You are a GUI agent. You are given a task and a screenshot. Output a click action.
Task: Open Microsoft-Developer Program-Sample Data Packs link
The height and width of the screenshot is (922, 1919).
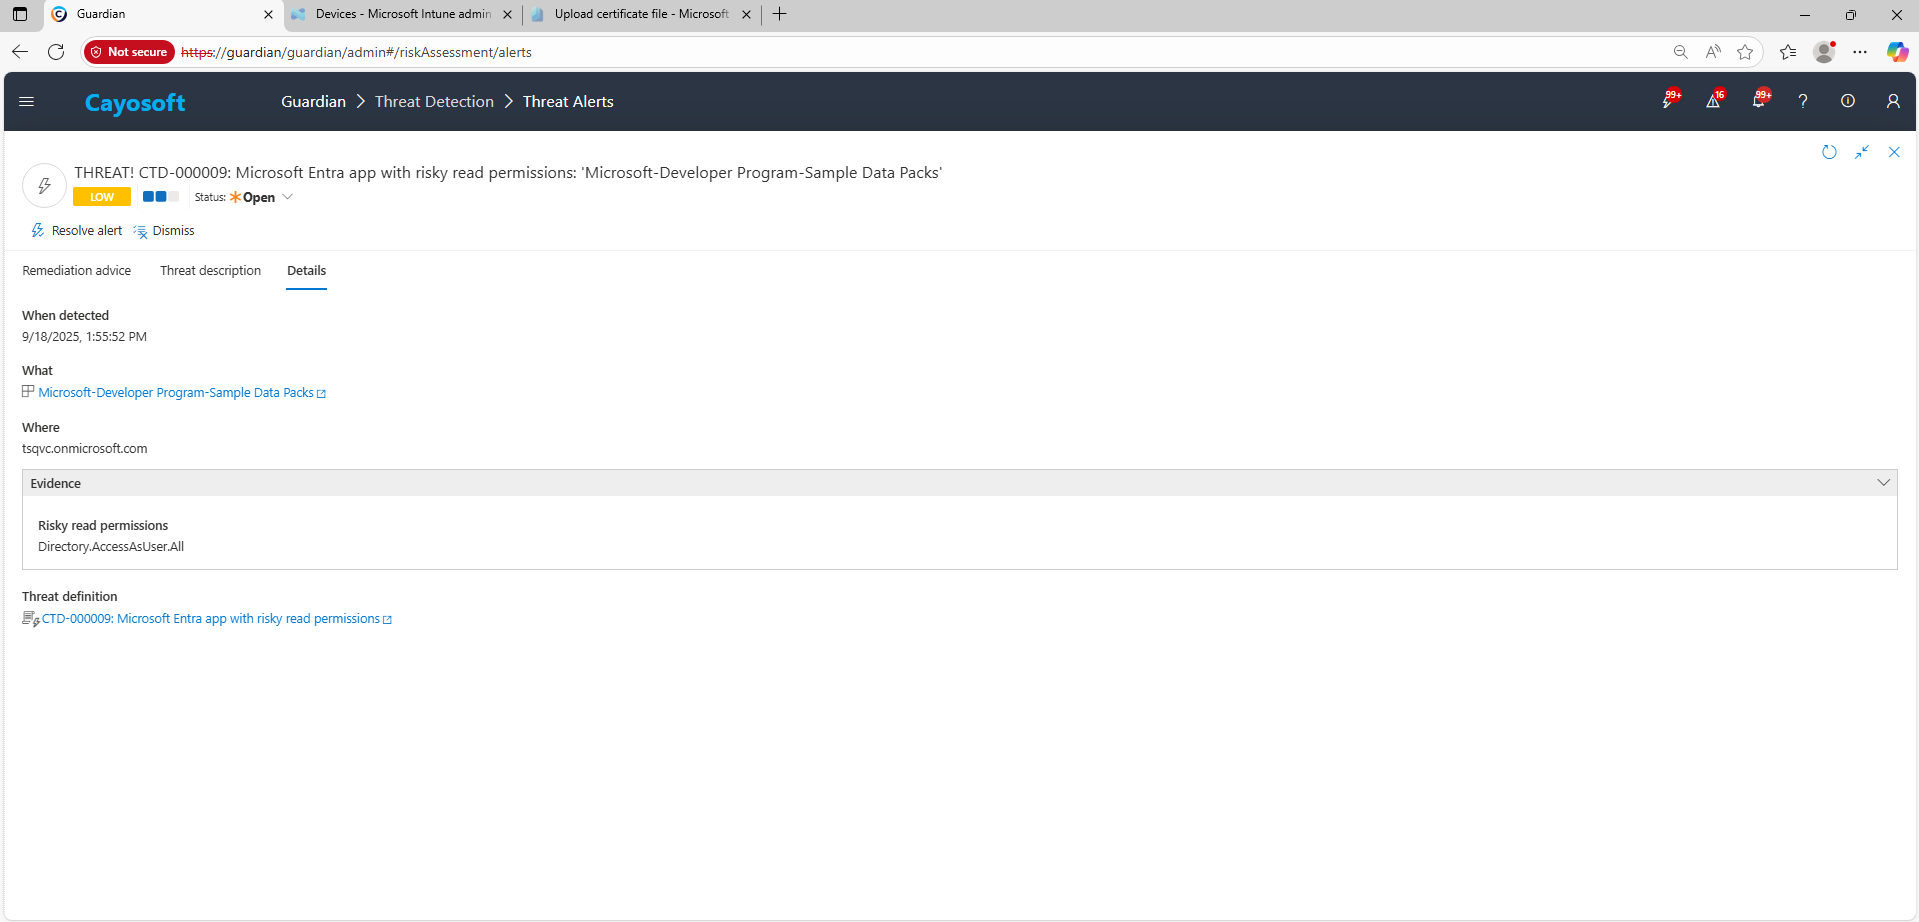pyautogui.click(x=176, y=393)
